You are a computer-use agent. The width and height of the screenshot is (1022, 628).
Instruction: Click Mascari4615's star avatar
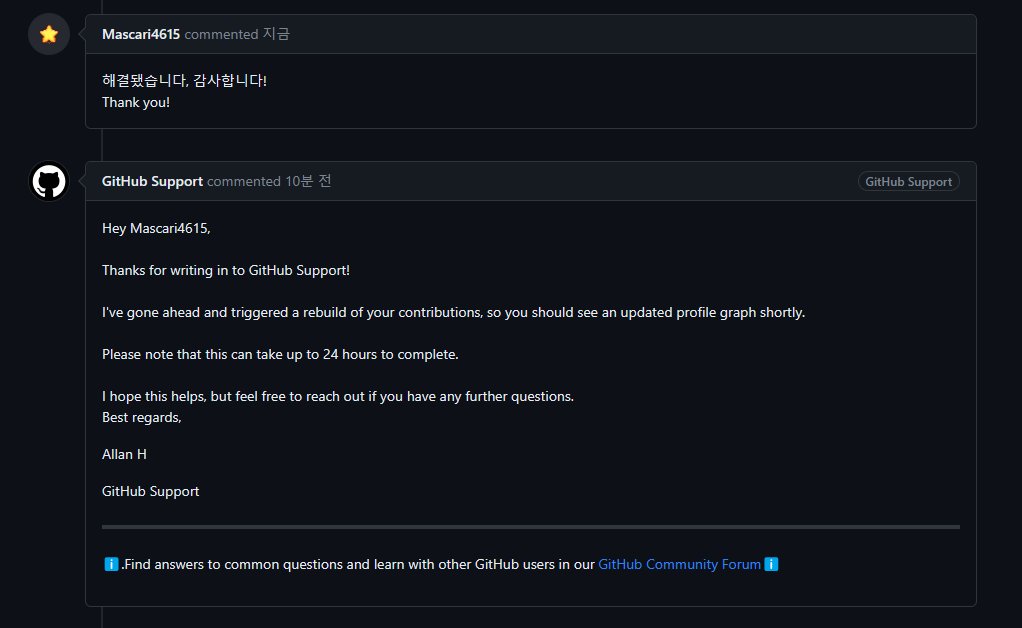coord(49,34)
